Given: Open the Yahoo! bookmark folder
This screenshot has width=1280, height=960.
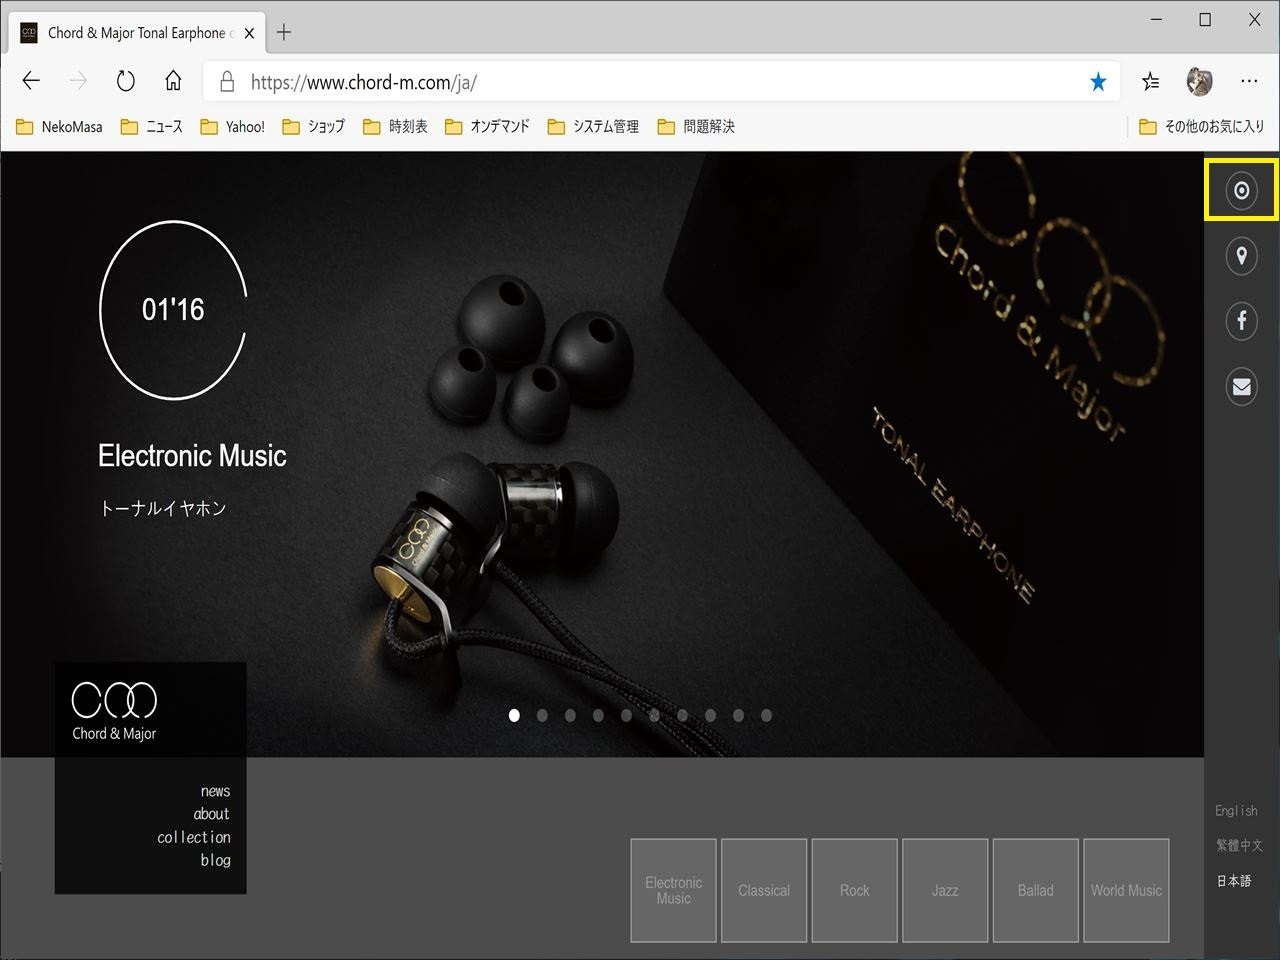Looking at the screenshot, I should click(x=233, y=127).
